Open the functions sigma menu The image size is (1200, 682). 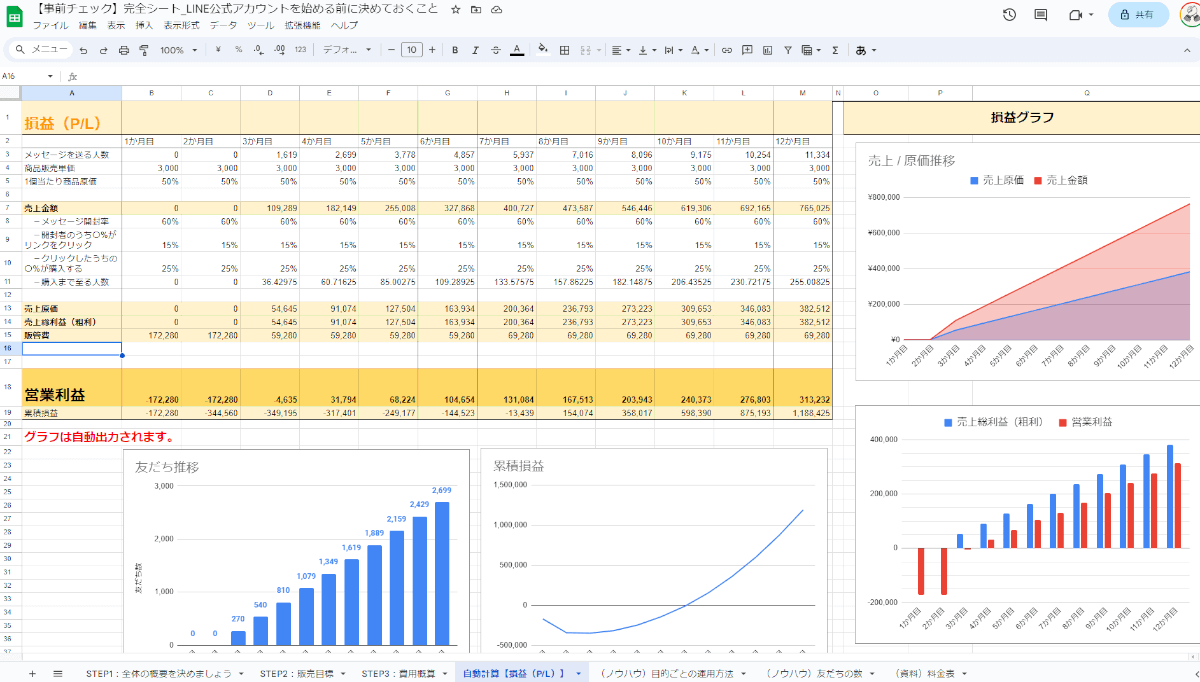click(835, 50)
